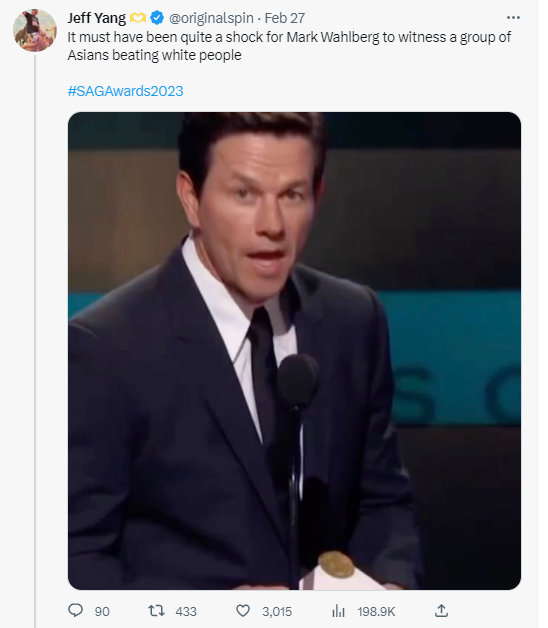Click the 90 replies count
This screenshot has width=548, height=628.
[x=102, y=612]
